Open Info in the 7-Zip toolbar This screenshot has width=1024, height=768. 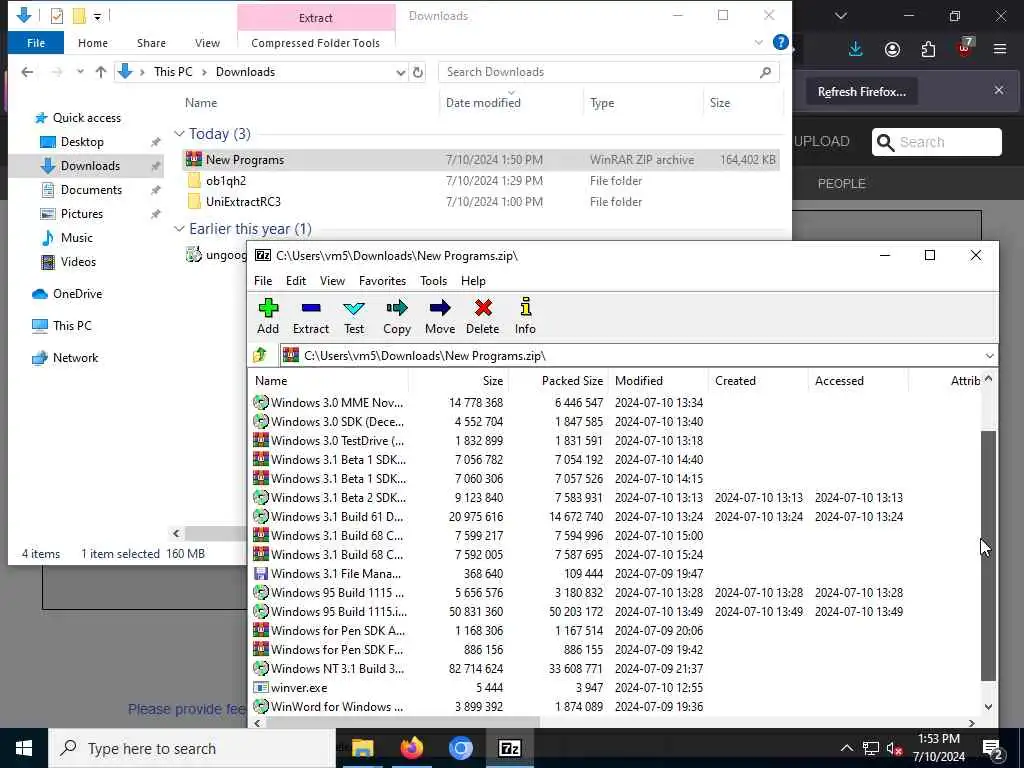(x=525, y=316)
